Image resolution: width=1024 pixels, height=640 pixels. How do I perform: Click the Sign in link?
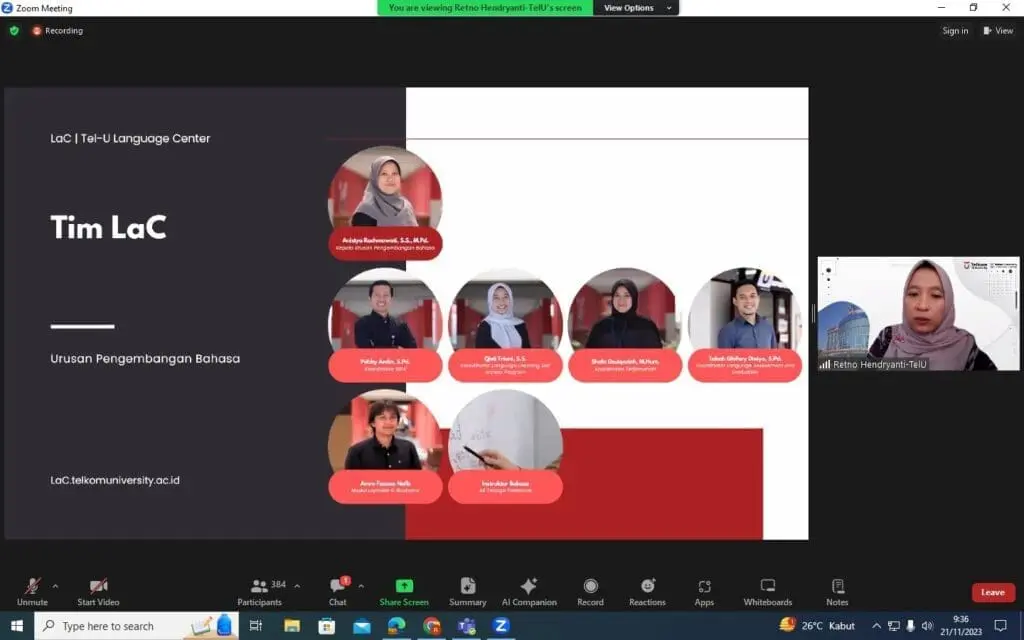click(955, 31)
